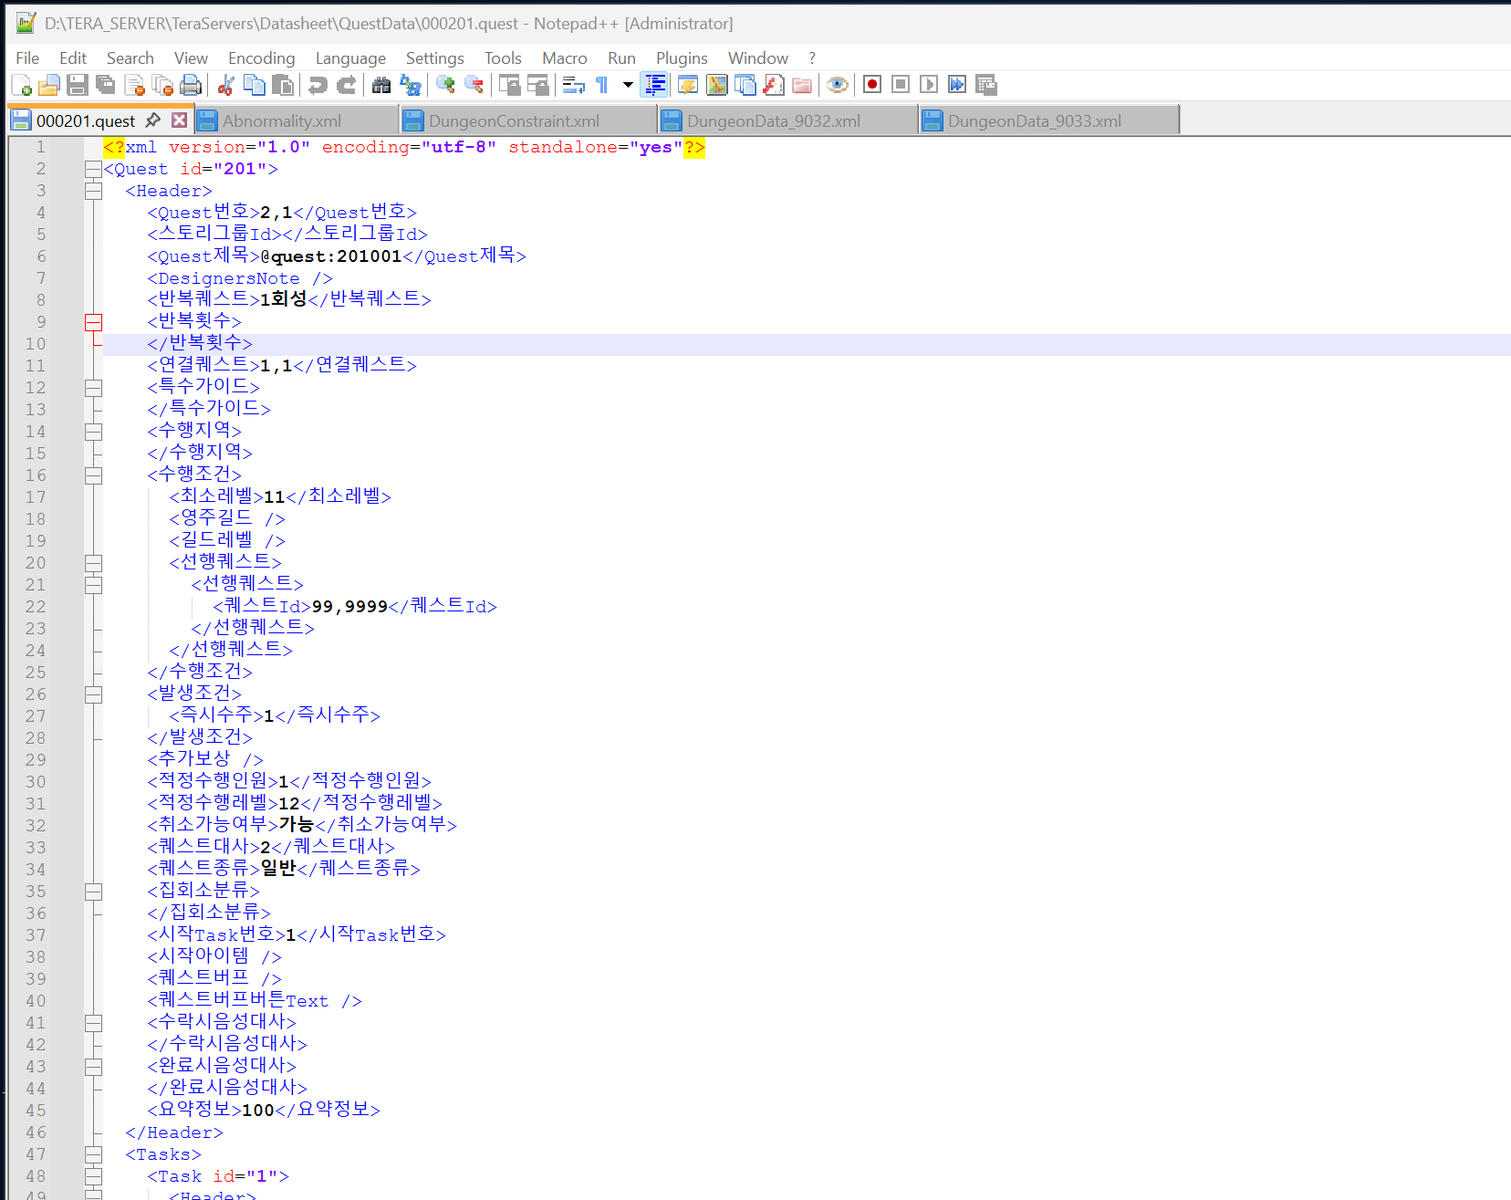Click the Zoom In magnifier icon
Viewport: 1511px width, 1200px height.
(446, 85)
